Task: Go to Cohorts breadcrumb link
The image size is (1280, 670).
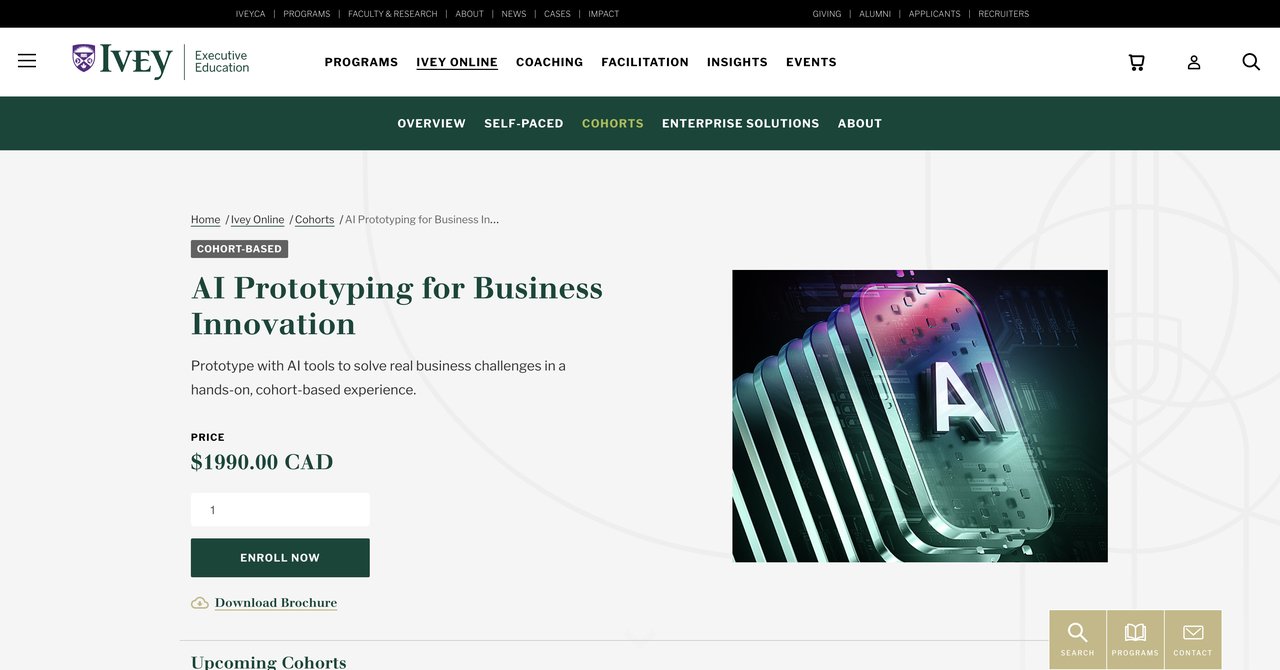Action: point(314,220)
